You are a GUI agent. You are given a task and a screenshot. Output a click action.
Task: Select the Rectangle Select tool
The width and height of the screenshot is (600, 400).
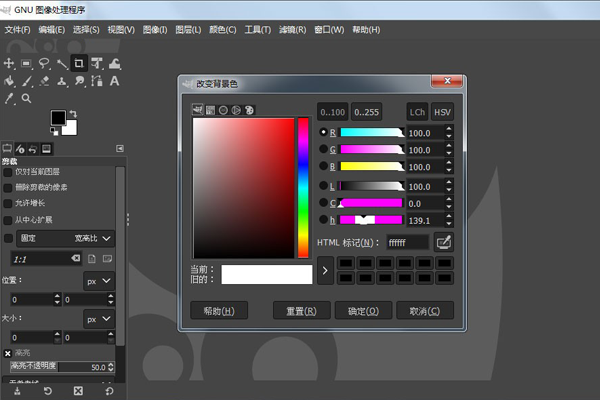point(26,63)
